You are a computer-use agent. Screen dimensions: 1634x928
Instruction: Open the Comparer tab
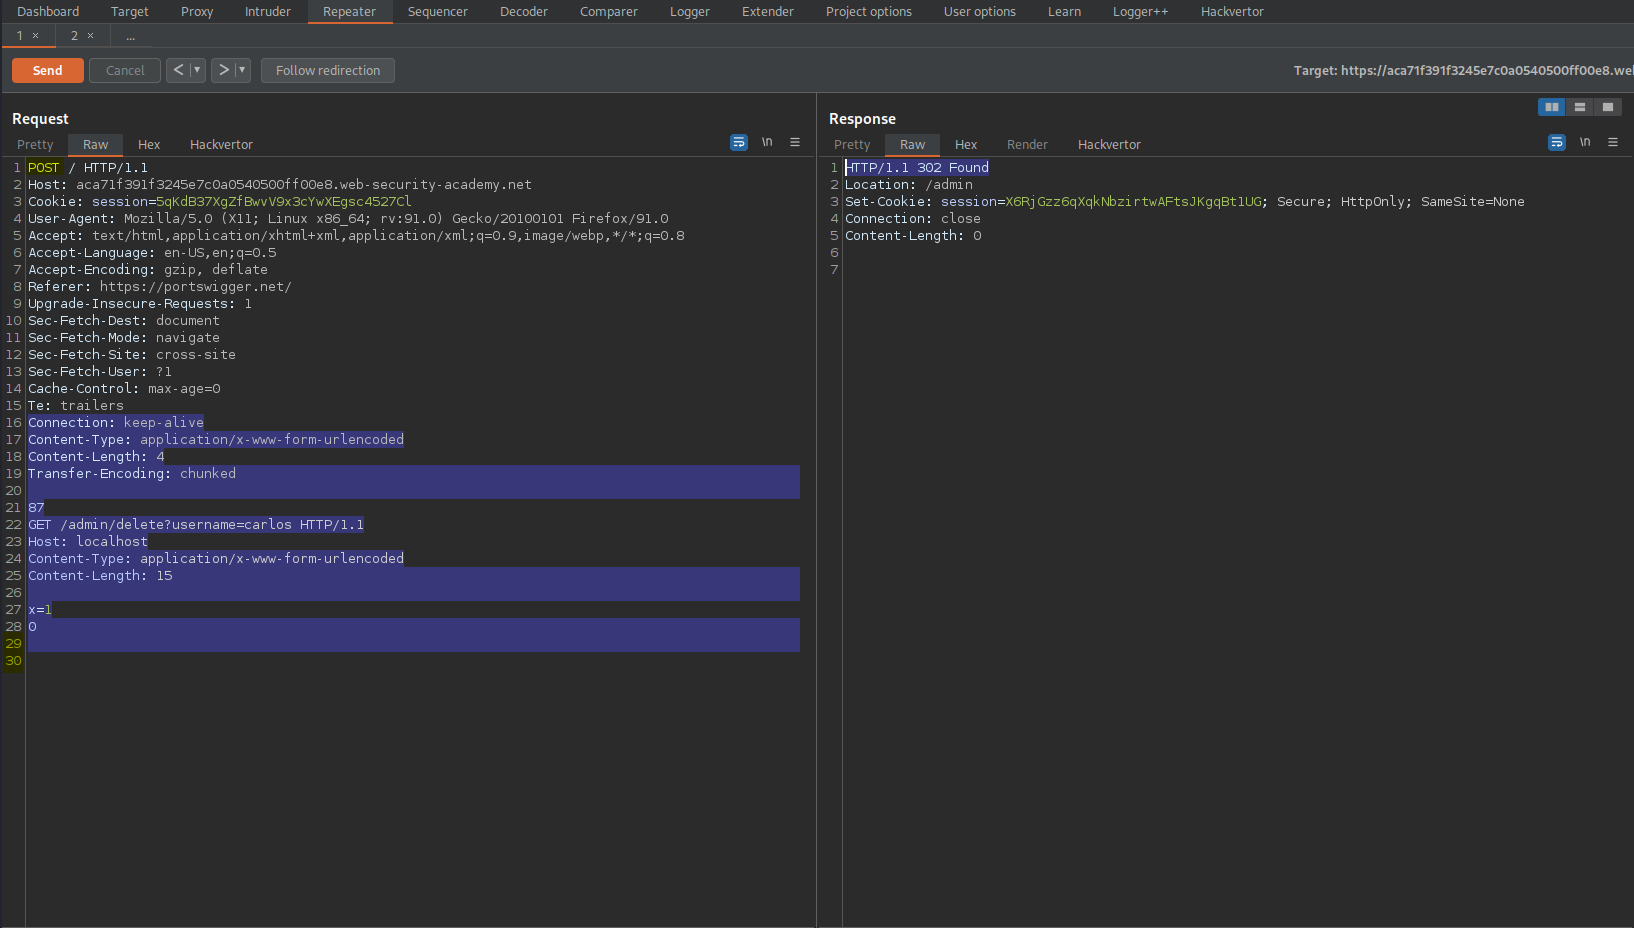click(609, 12)
